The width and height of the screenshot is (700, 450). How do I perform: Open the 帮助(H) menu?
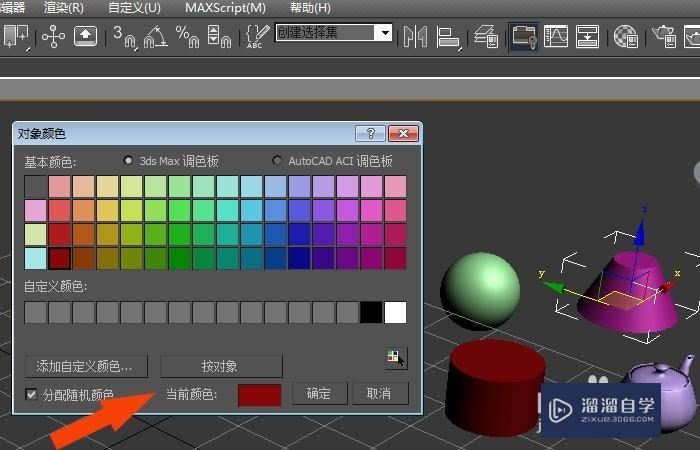(310, 8)
